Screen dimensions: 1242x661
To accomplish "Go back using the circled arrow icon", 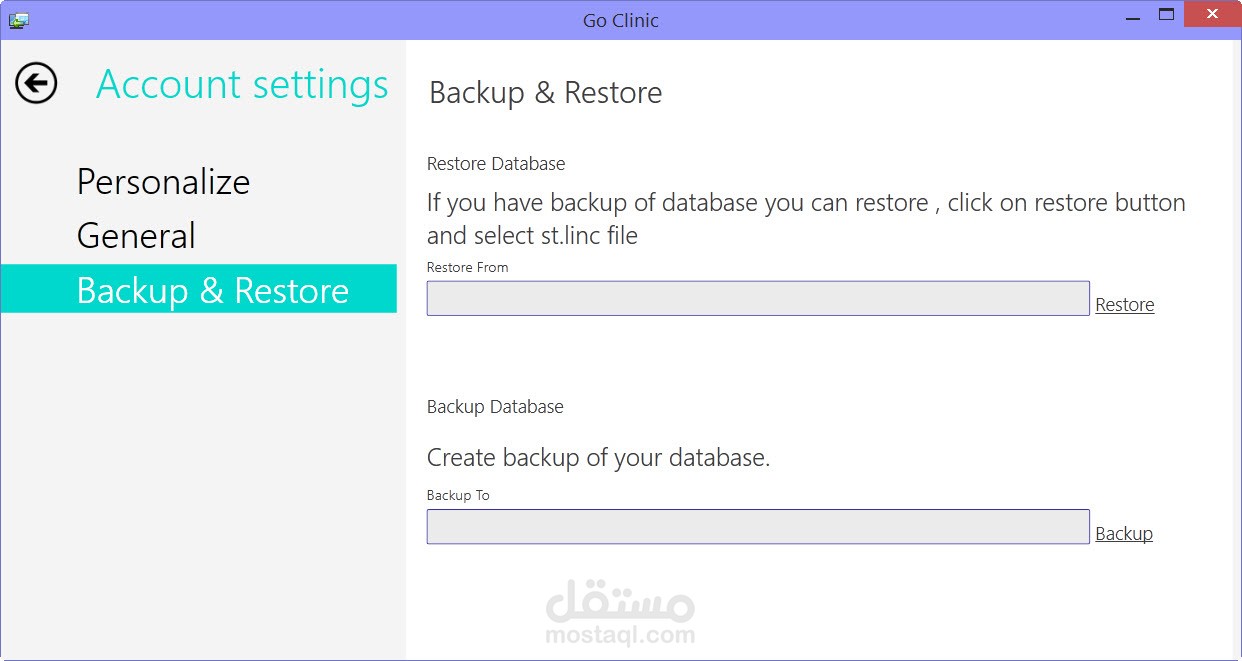I will point(36,83).
